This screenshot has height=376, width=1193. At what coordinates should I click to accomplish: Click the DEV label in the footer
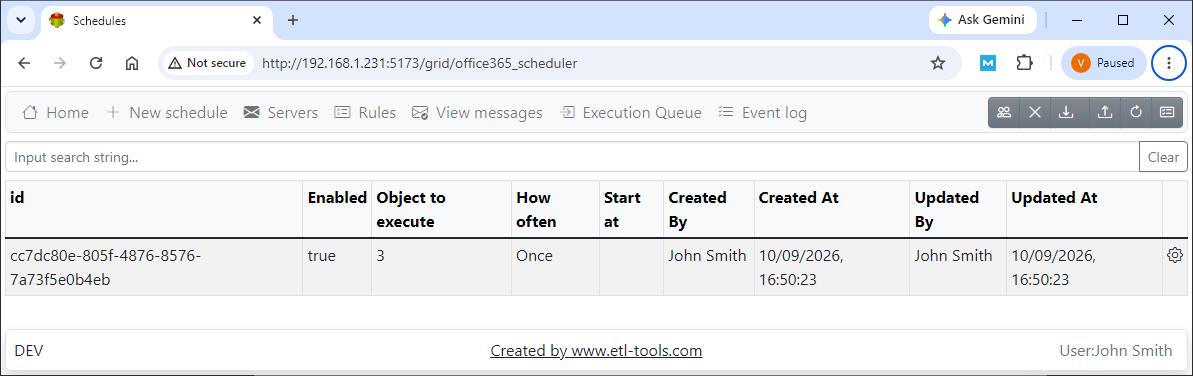tap(29, 351)
